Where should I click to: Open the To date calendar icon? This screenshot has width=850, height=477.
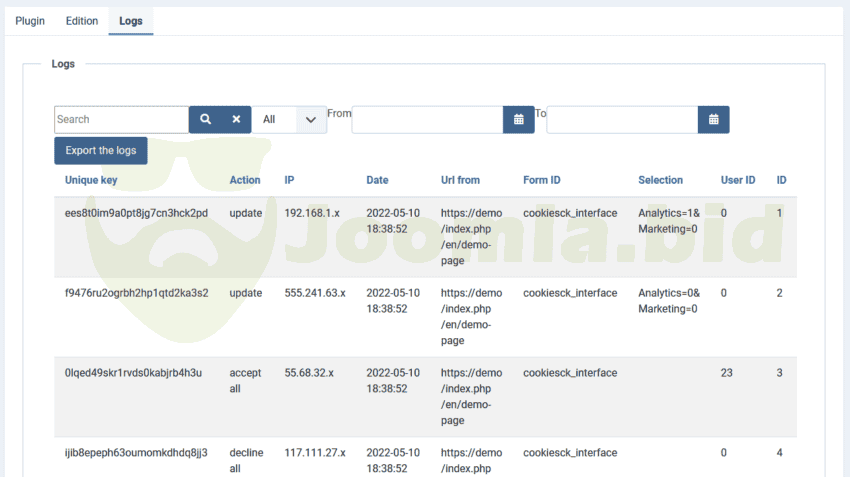pos(713,120)
